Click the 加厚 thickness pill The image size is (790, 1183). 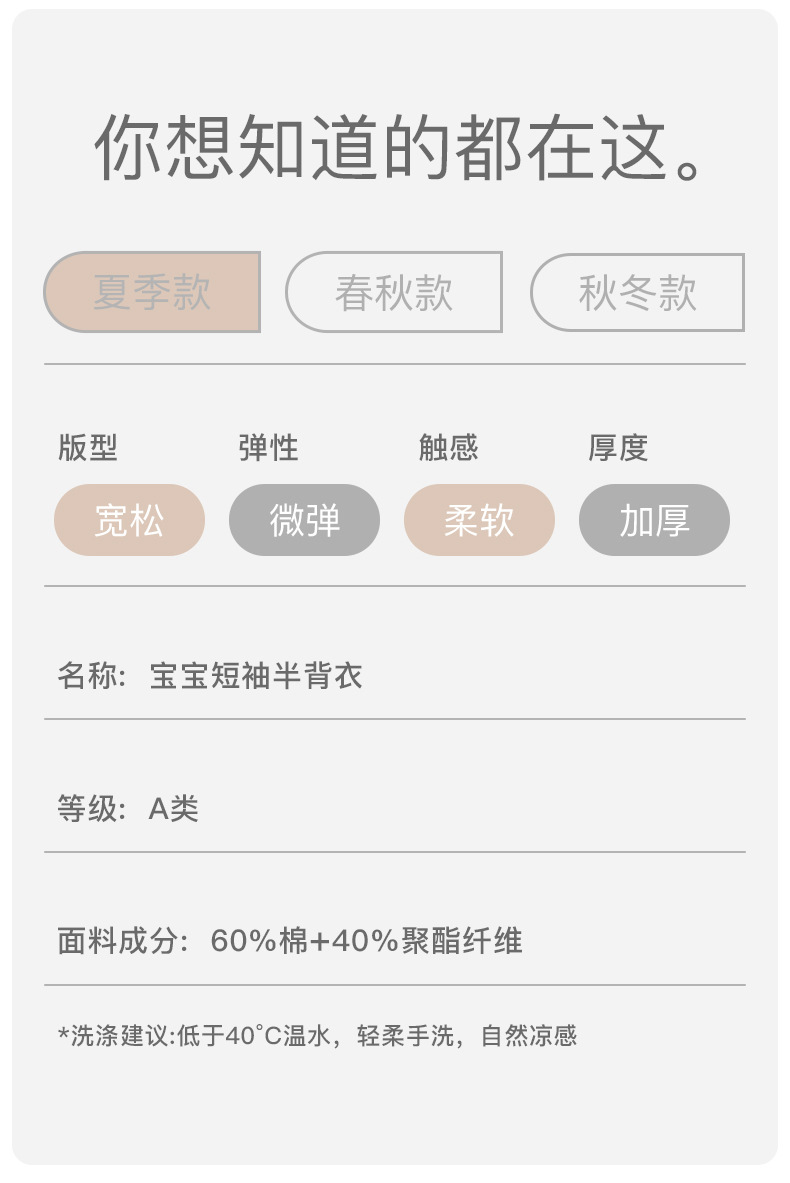point(654,520)
